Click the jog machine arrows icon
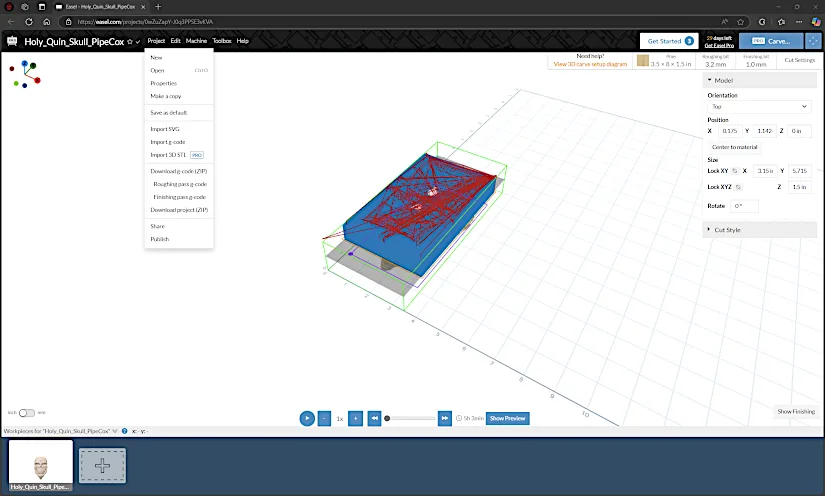Image resolution: width=825 pixels, height=496 pixels. click(813, 41)
